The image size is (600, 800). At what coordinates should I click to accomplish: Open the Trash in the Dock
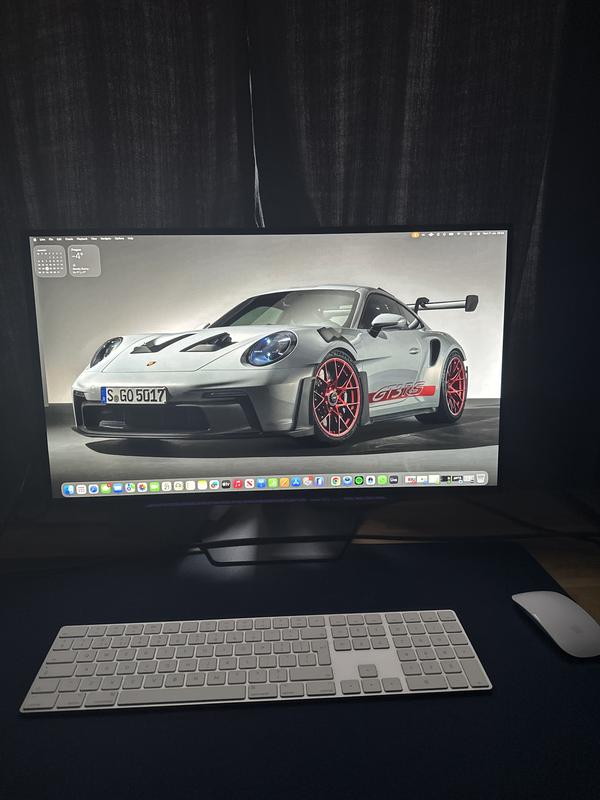tap(481, 478)
